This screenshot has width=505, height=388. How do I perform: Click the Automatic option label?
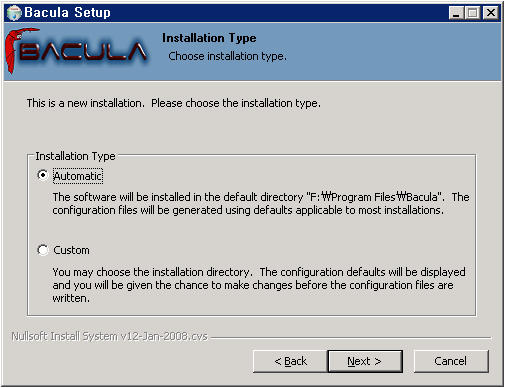[x=78, y=176]
